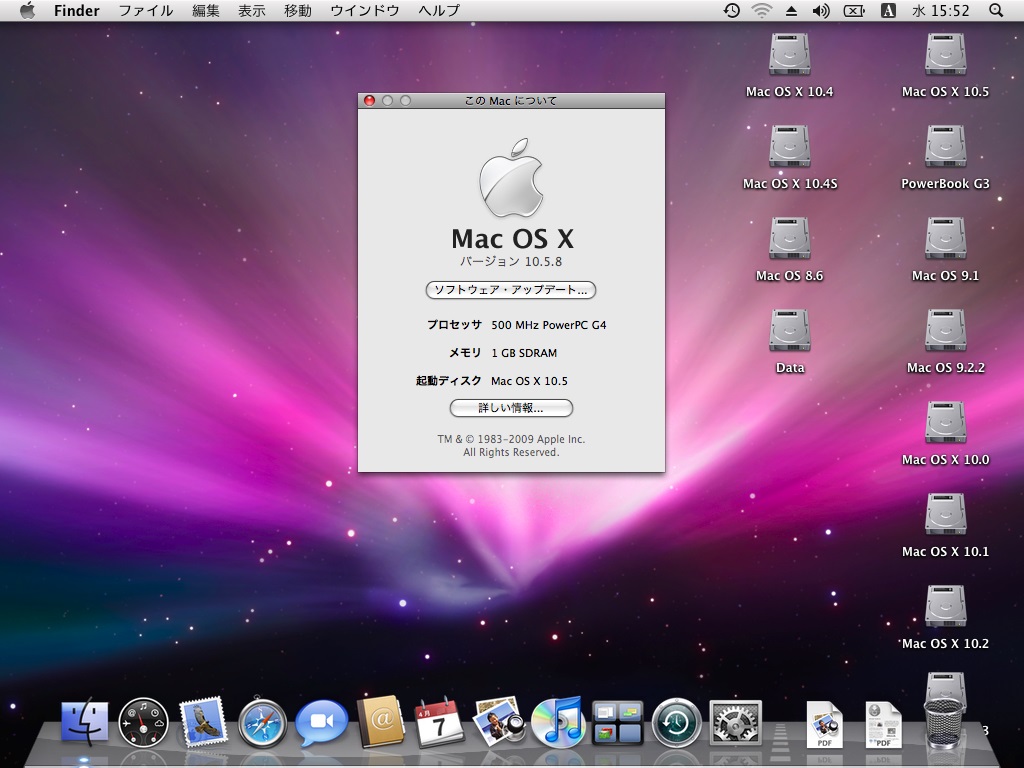Open Time Machine menu bar icon
Image resolution: width=1024 pixels, height=768 pixels.
(731, 10)
